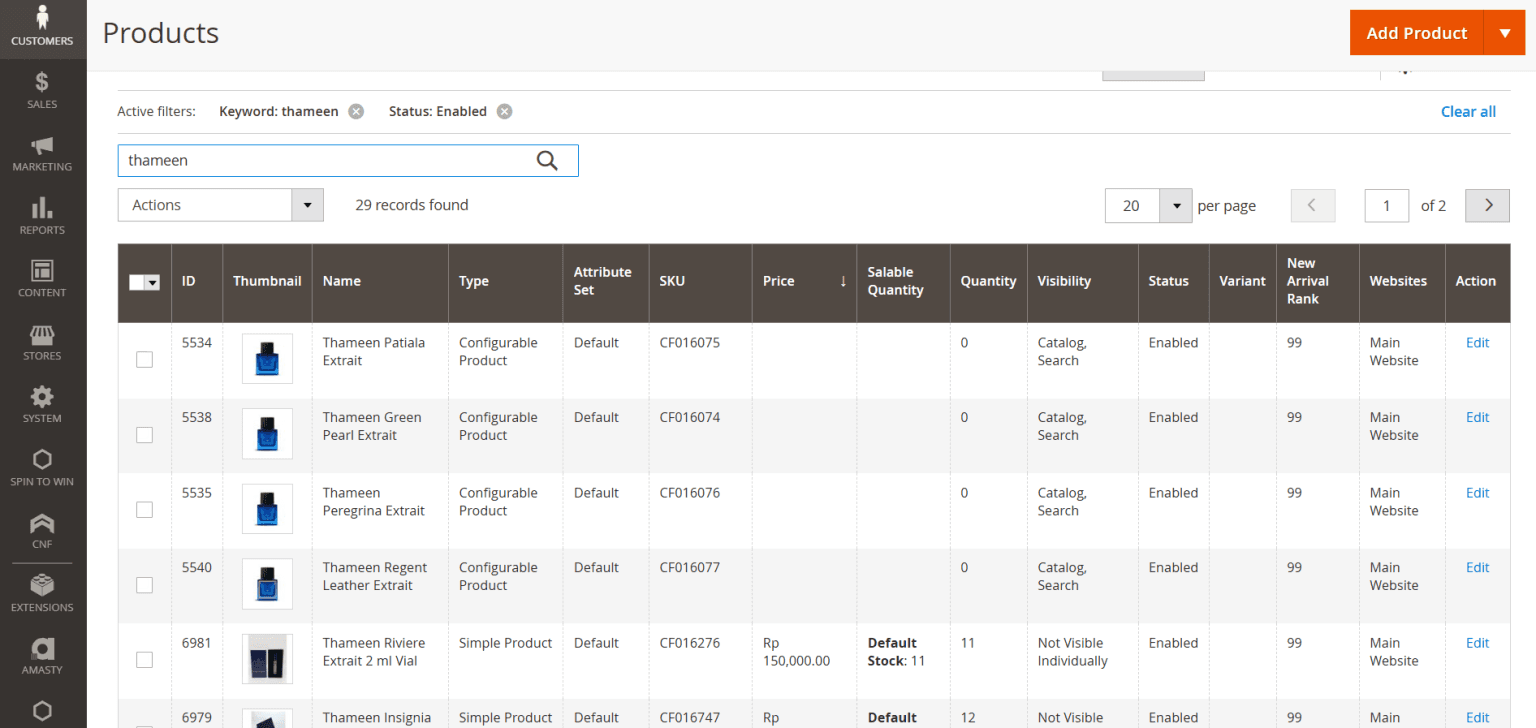1536x728 pixels.
Task: Remove the Status: Enabled filter
Action: (x=505, y=111)
